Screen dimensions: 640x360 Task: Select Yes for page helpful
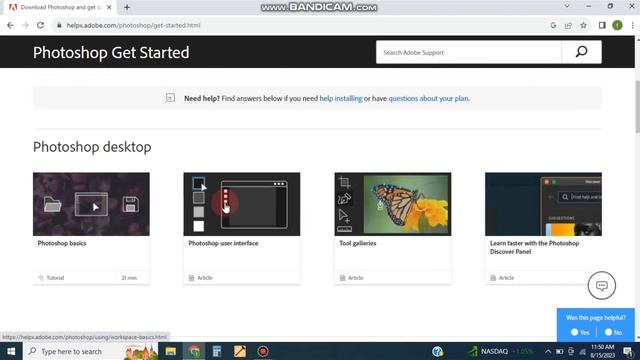coord(580,332)
